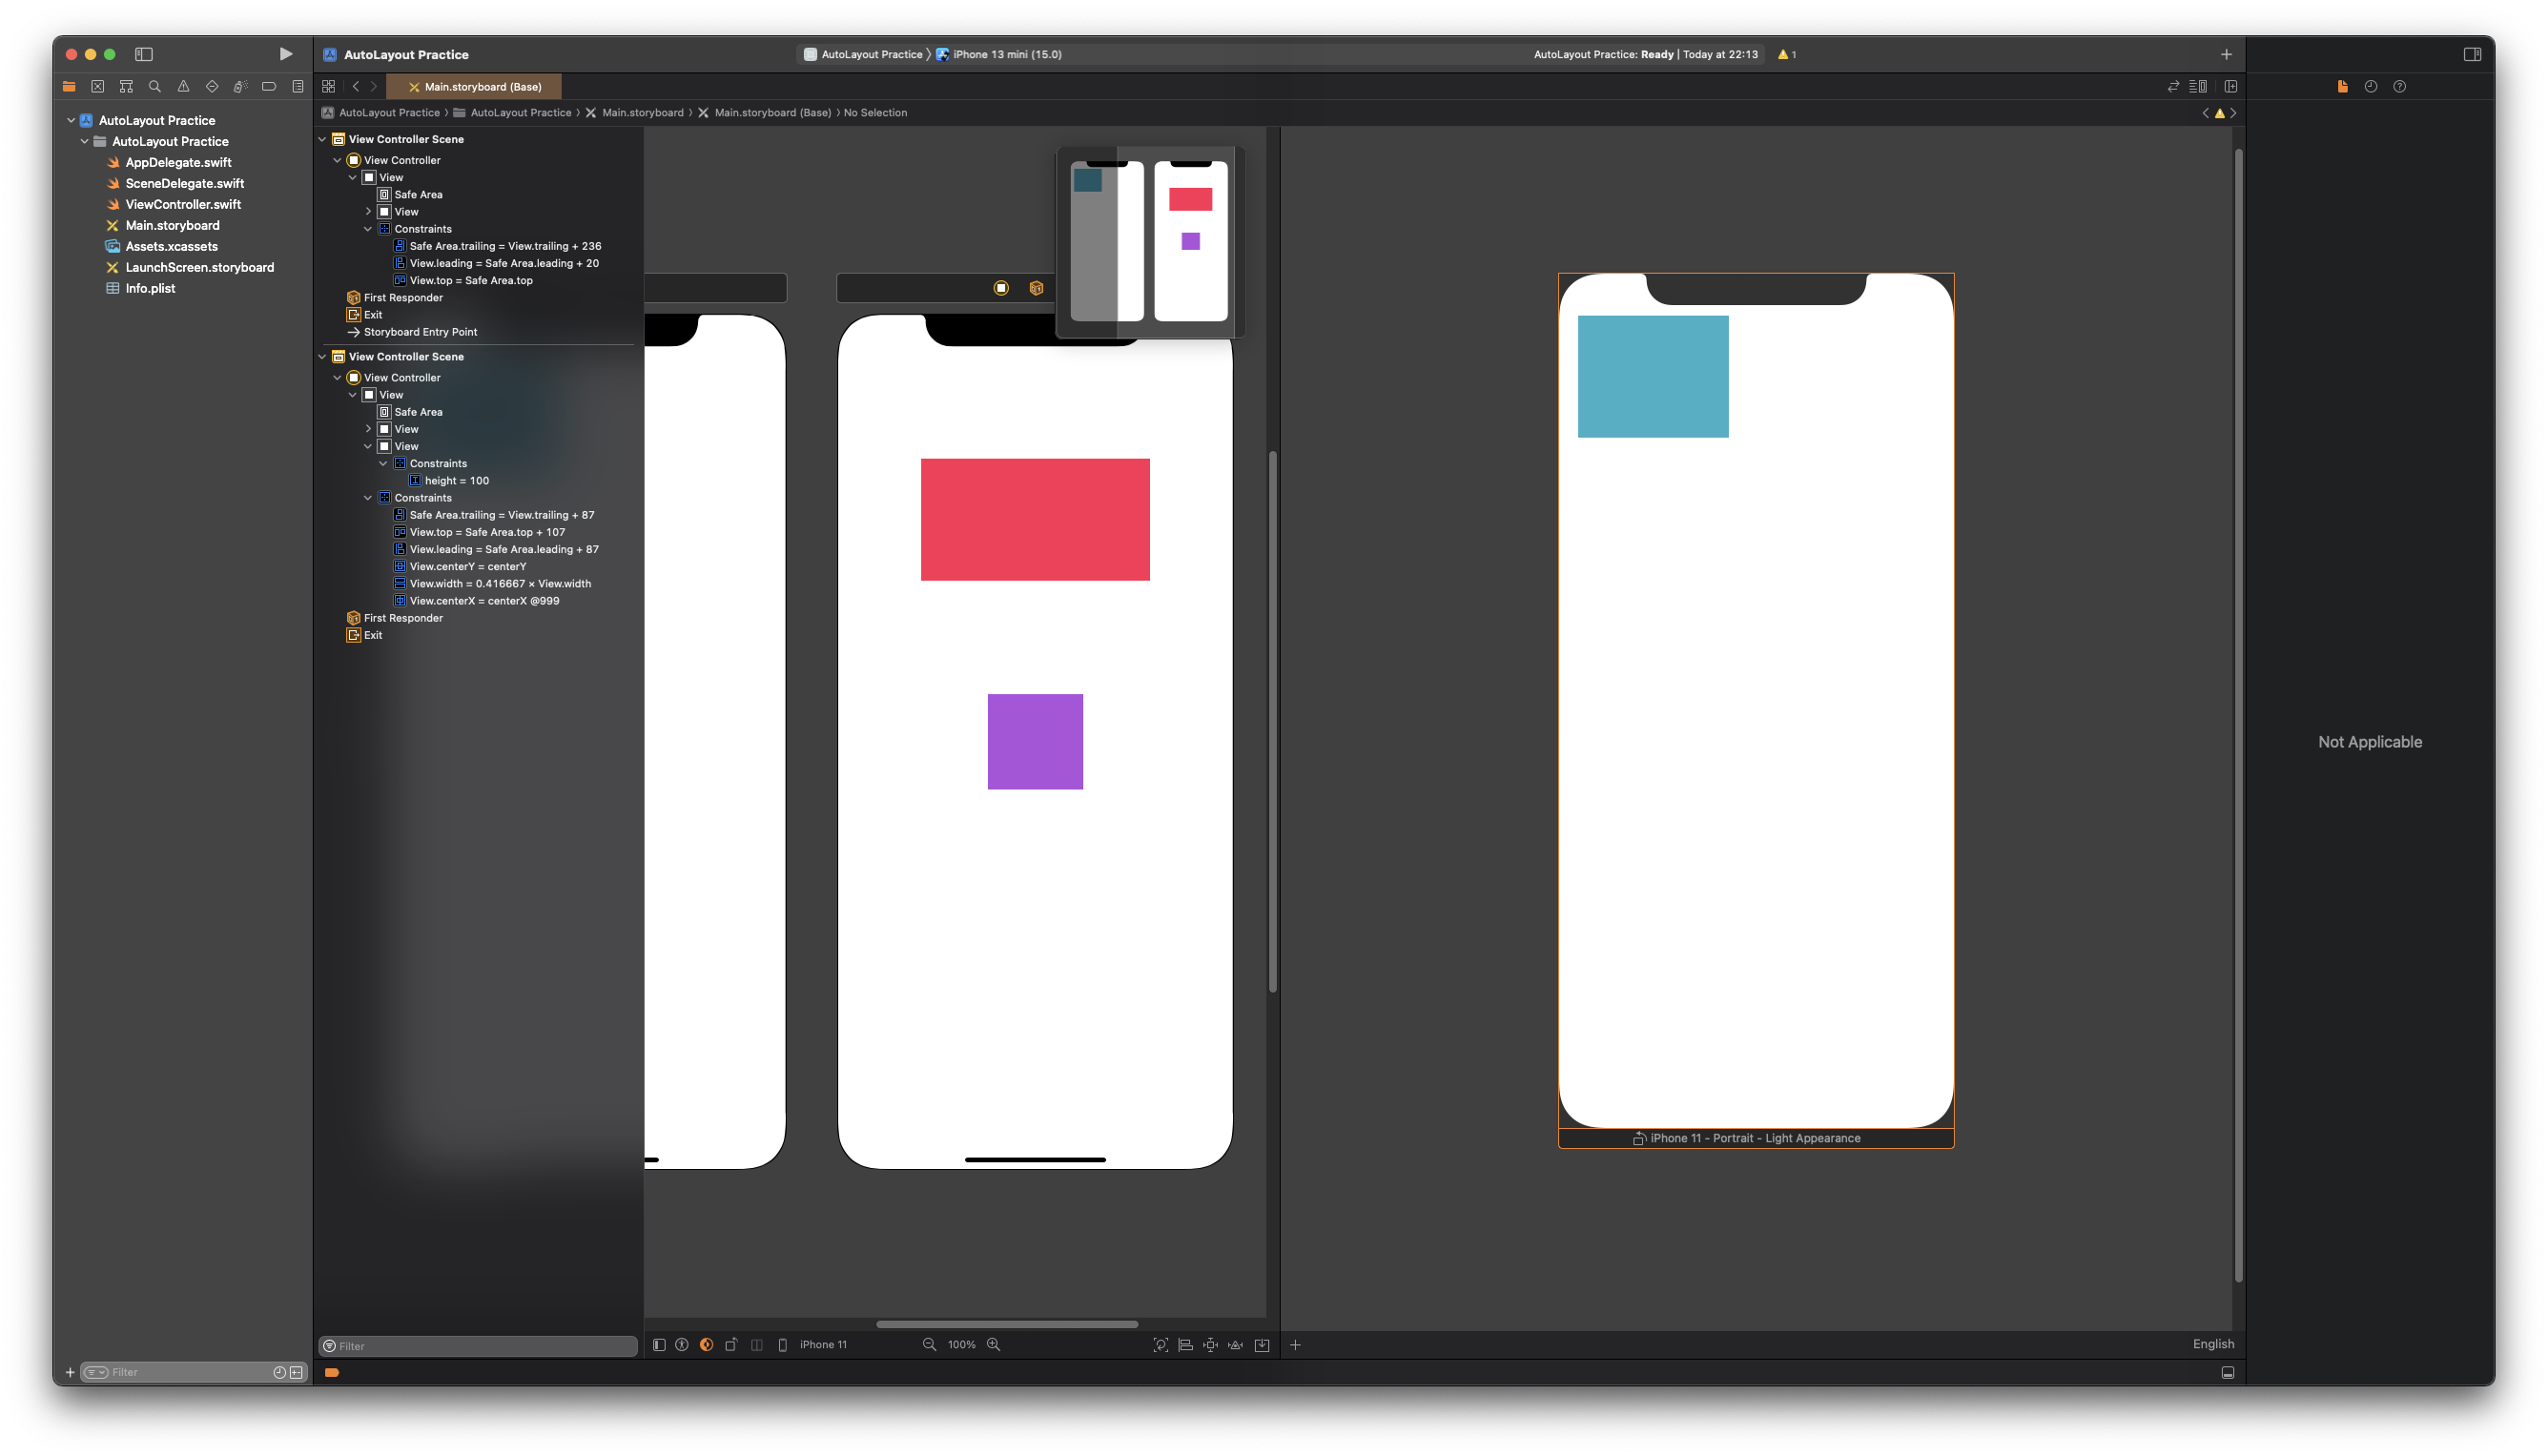Screen dimensions: 2548x1456
Task: Click Resolve Auto Layout Issues icon
Action: tap(1235, 1345)
